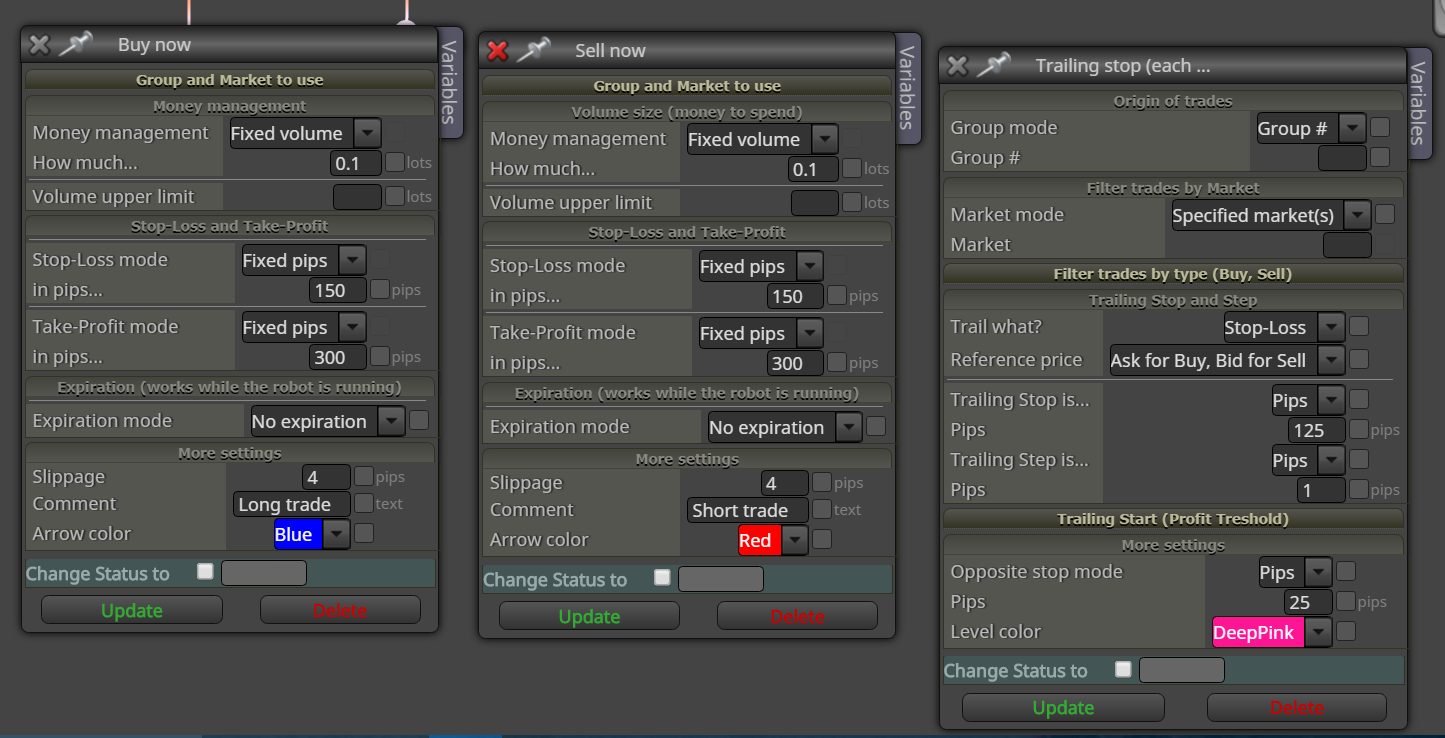Toggle Trail what checkbox in Trailing stop

1359,326
